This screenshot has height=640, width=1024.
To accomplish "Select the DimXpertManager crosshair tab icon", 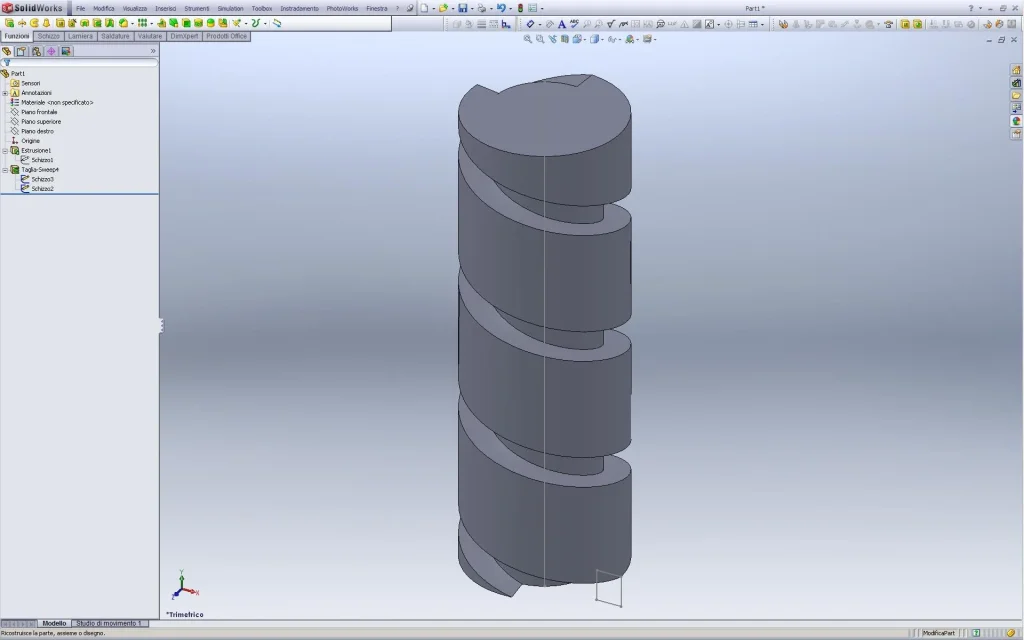I will click(51, 51).
